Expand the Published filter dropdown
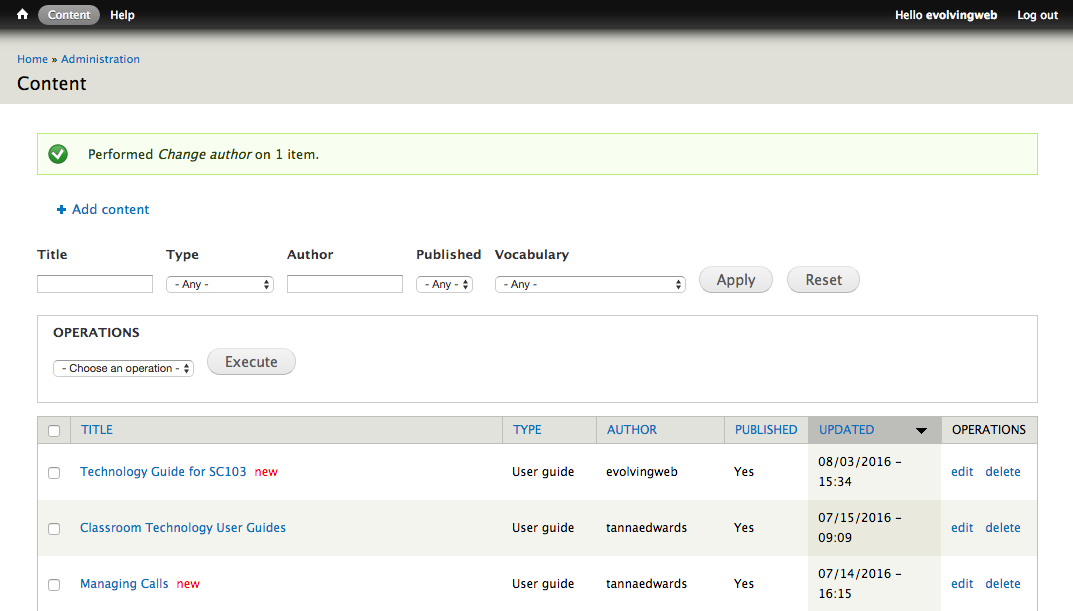The image size is (1073, 611). [444, 285]
